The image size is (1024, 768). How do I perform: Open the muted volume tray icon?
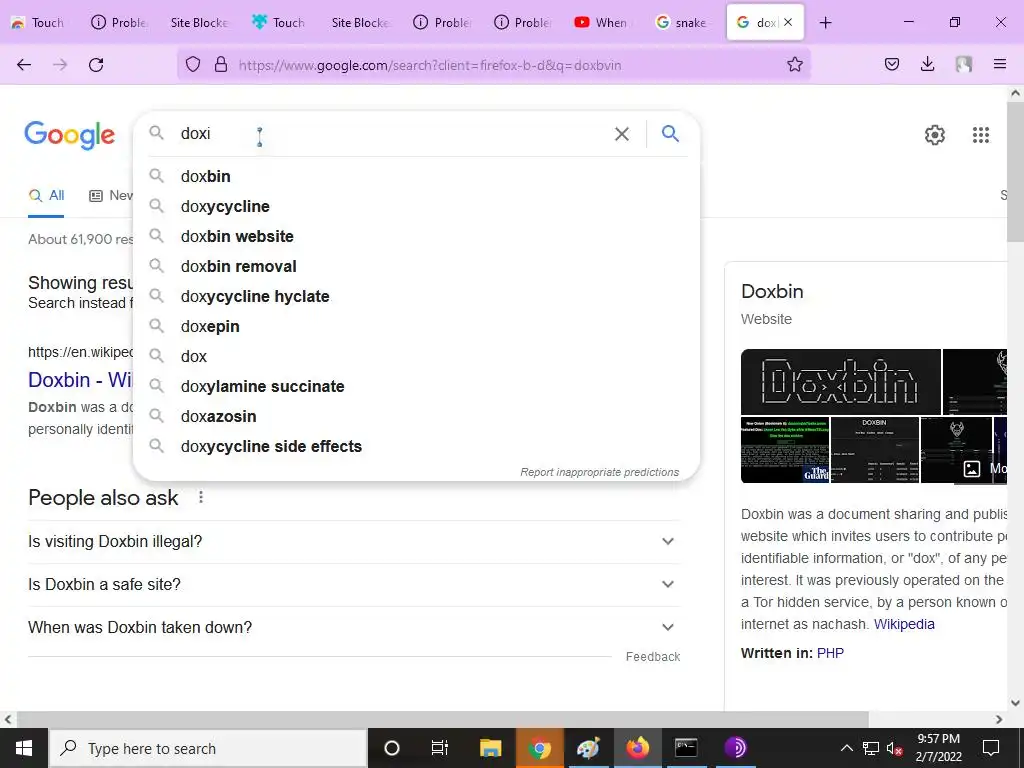click(895, 748)
